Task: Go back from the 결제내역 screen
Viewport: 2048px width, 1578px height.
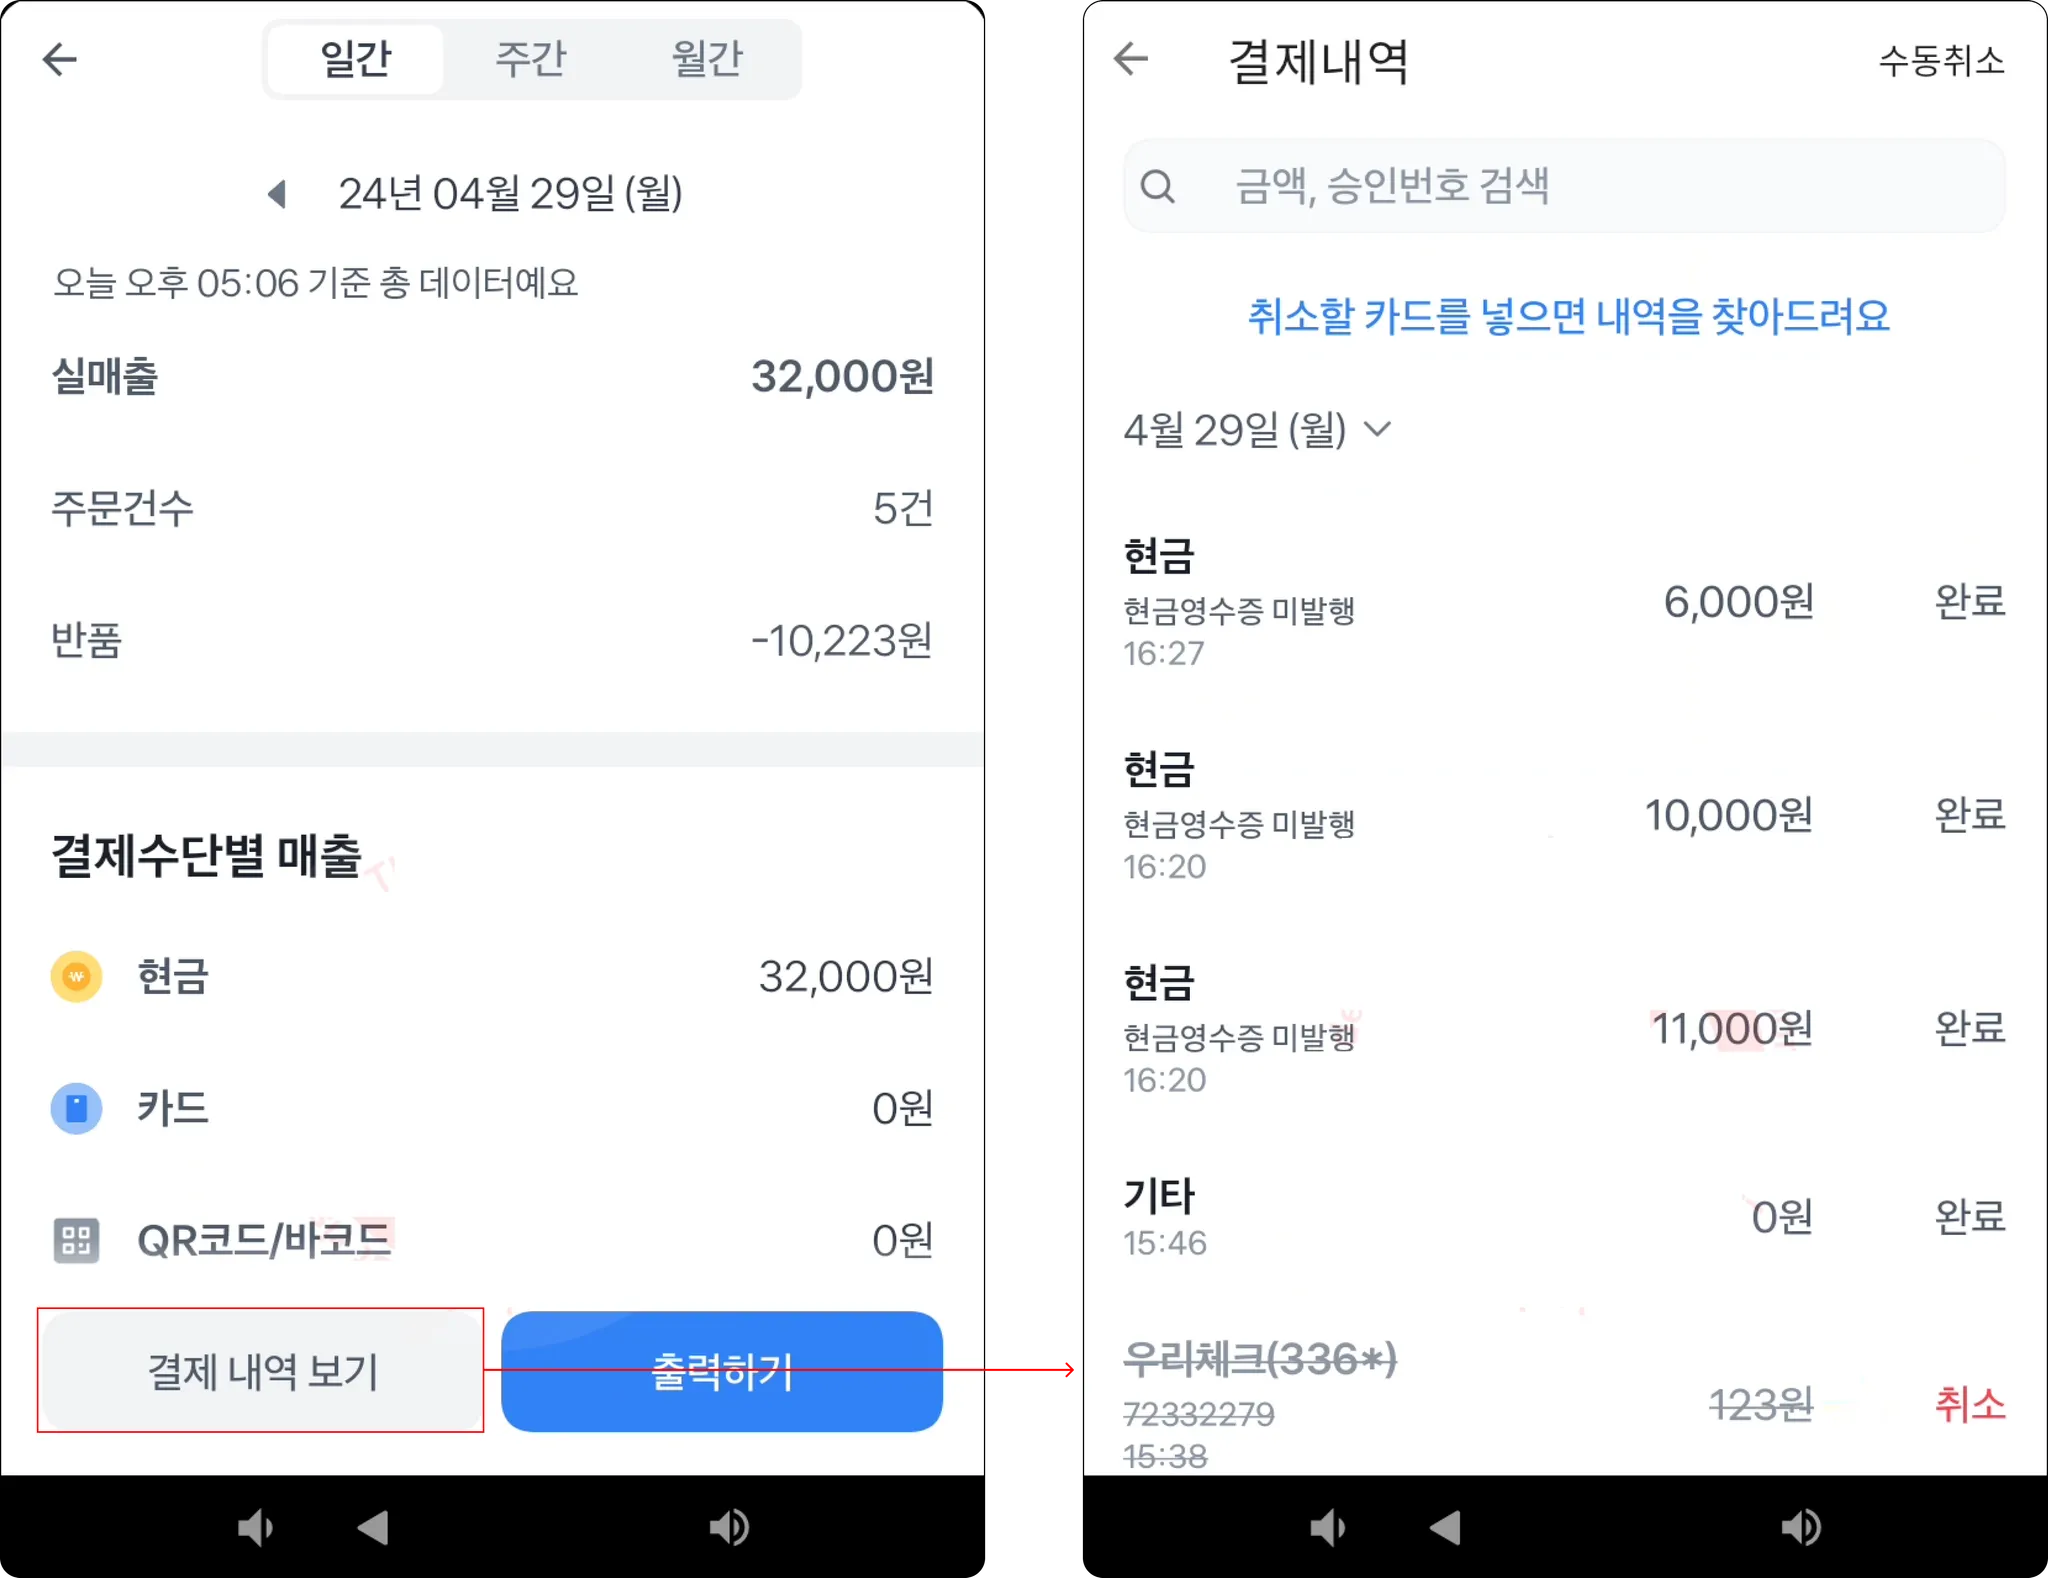Action: tap(1131, 59)
